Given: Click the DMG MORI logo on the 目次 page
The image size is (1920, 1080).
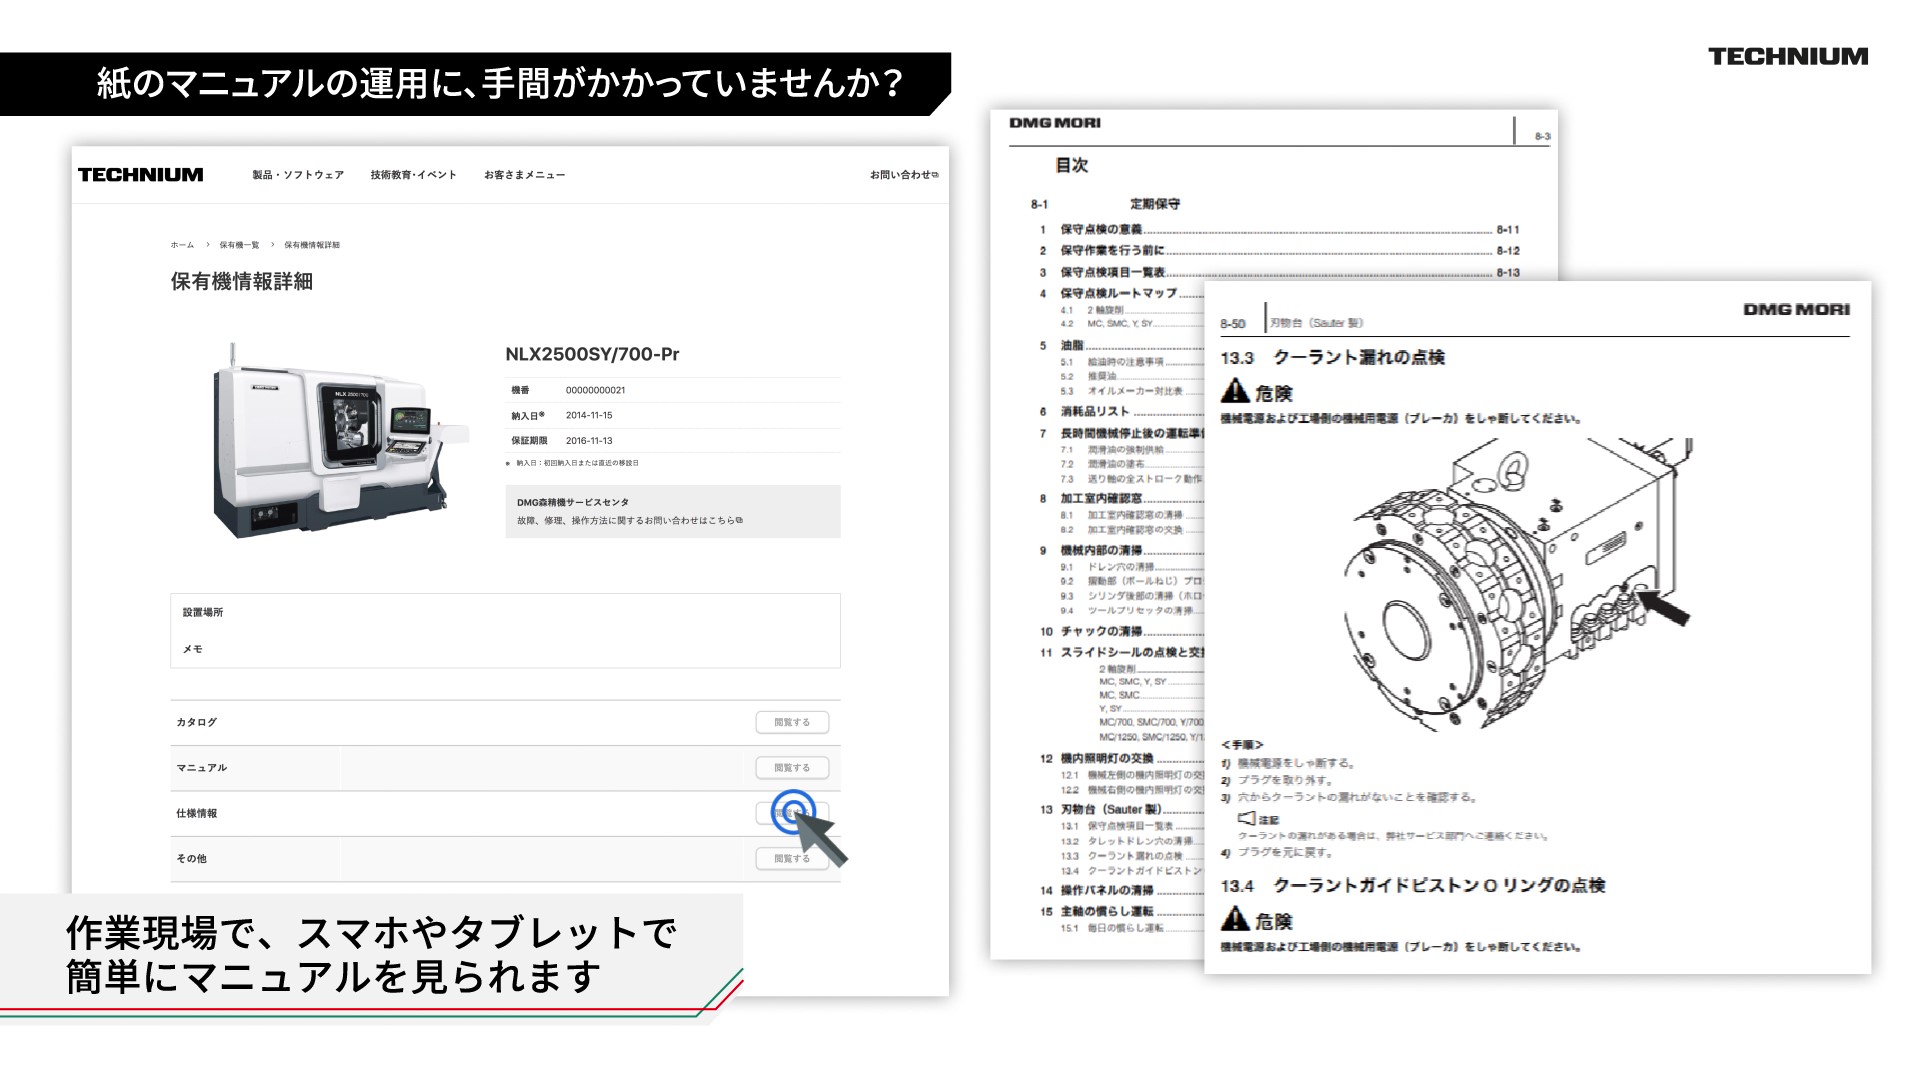Looking at the screenshot, I should [x=1055, y=123].
